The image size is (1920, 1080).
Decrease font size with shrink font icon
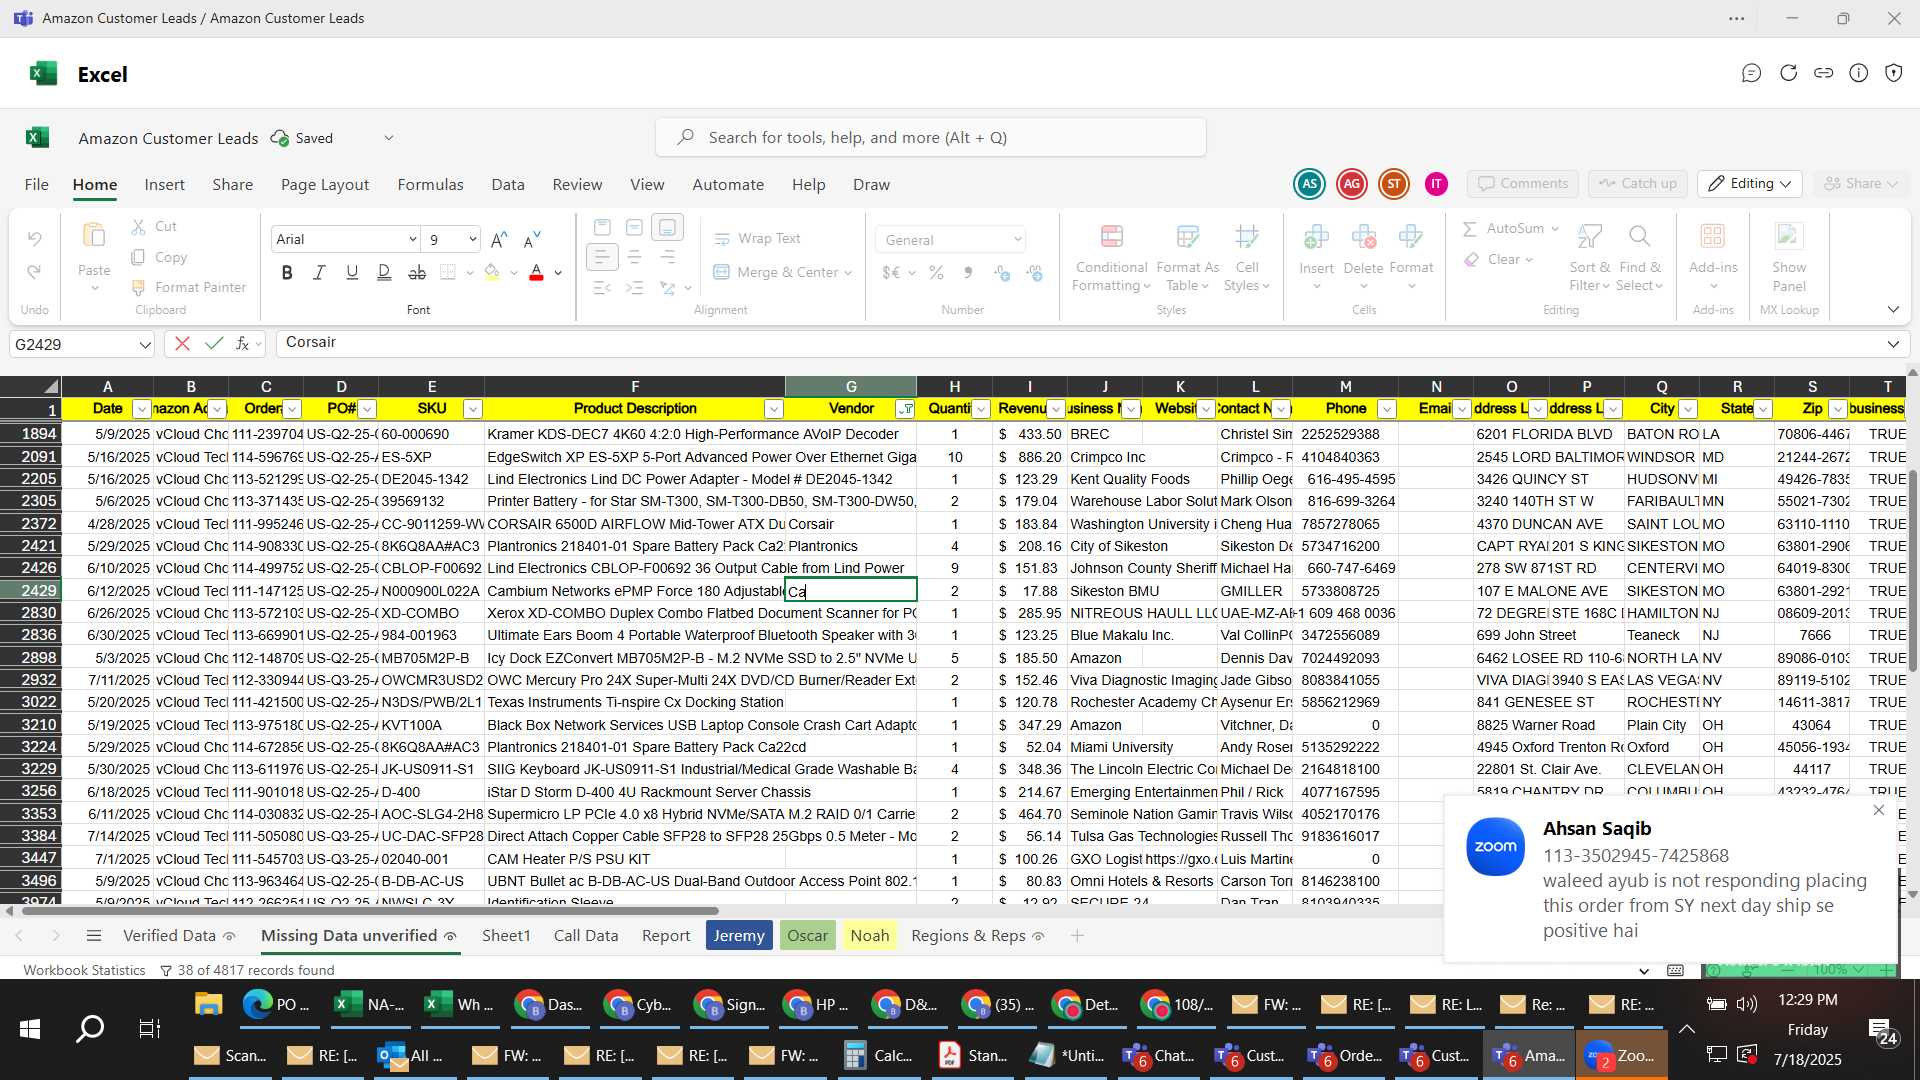532,239
